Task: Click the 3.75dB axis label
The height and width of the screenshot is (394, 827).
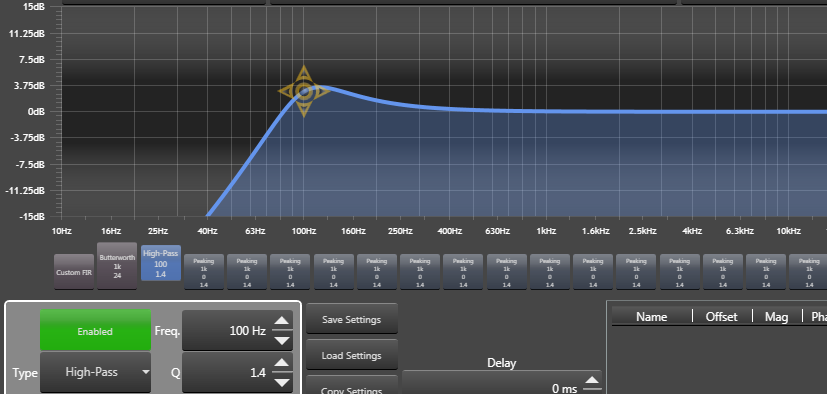Action: pyautogui.click(x=30, y=85)
